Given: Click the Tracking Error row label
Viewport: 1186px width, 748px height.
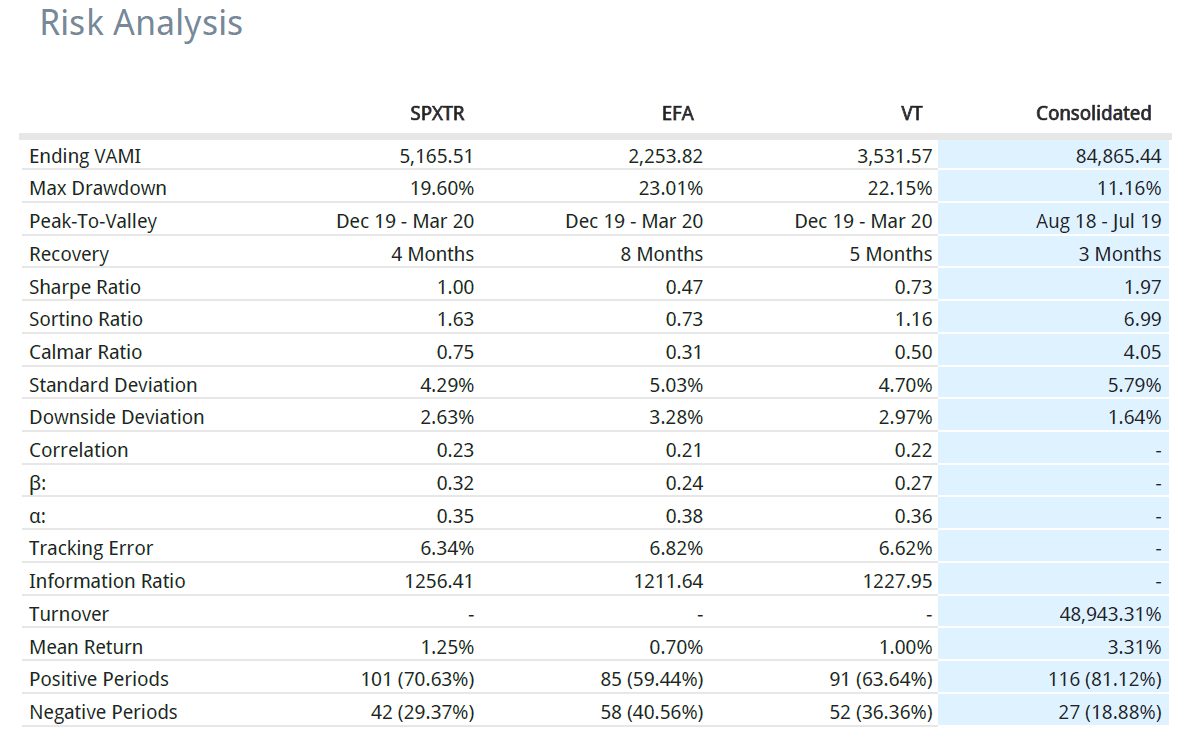Looking at the screenshot, I should [x=91, y=548].
